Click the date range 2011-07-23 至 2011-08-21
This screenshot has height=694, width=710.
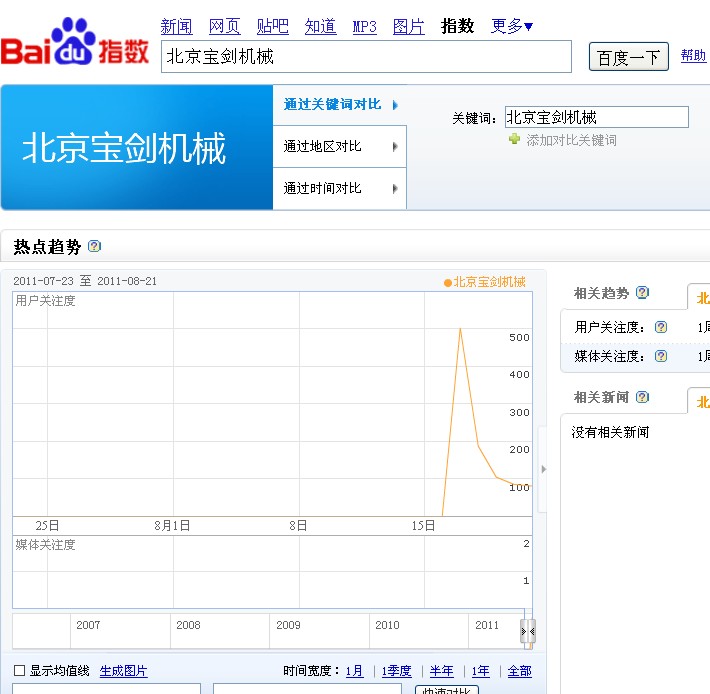[85, 281]
